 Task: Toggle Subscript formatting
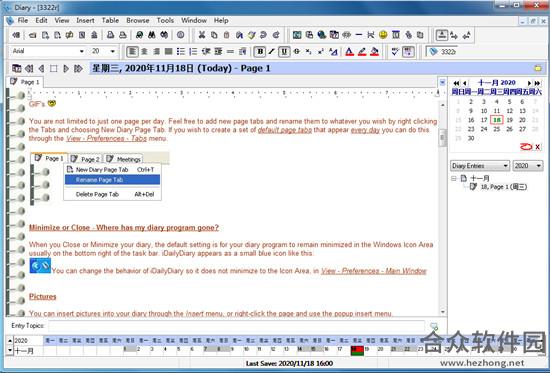(x=308, y=52)
